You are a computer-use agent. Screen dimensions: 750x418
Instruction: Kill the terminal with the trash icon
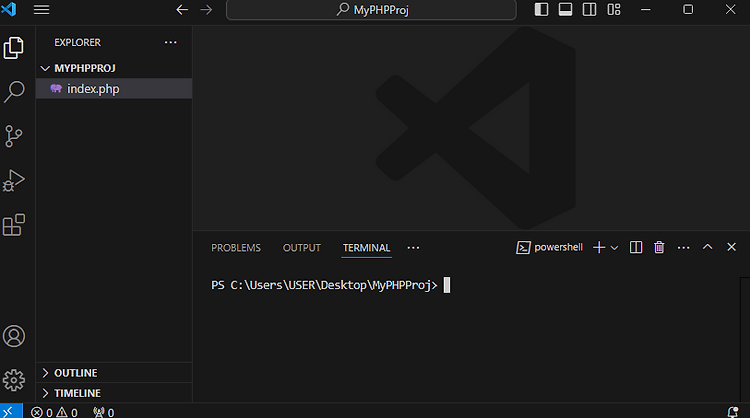point(659,247)
